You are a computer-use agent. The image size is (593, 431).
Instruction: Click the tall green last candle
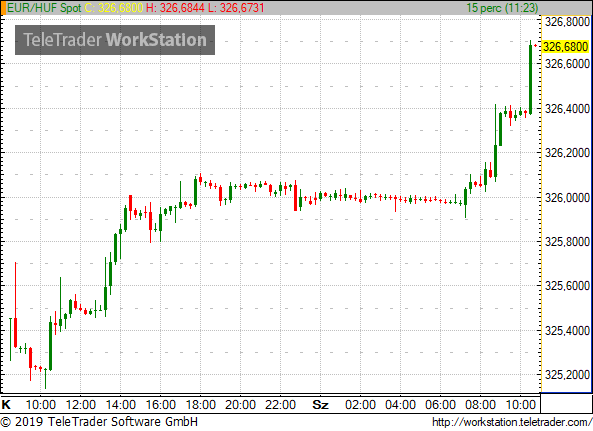pos(530,79)
